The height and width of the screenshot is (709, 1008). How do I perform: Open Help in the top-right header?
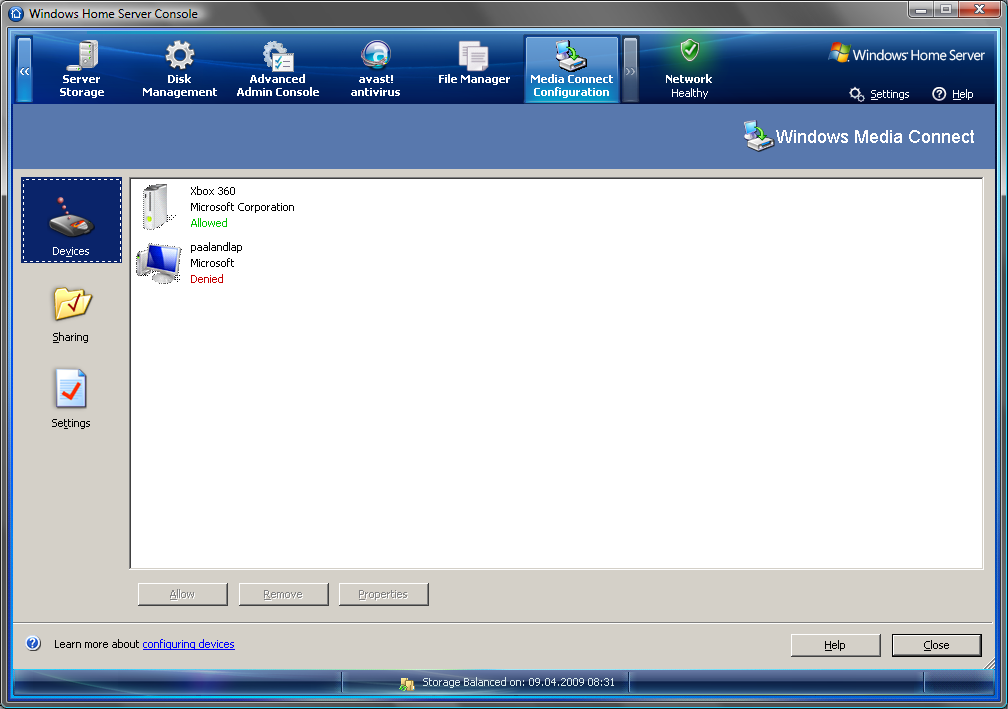953,94
